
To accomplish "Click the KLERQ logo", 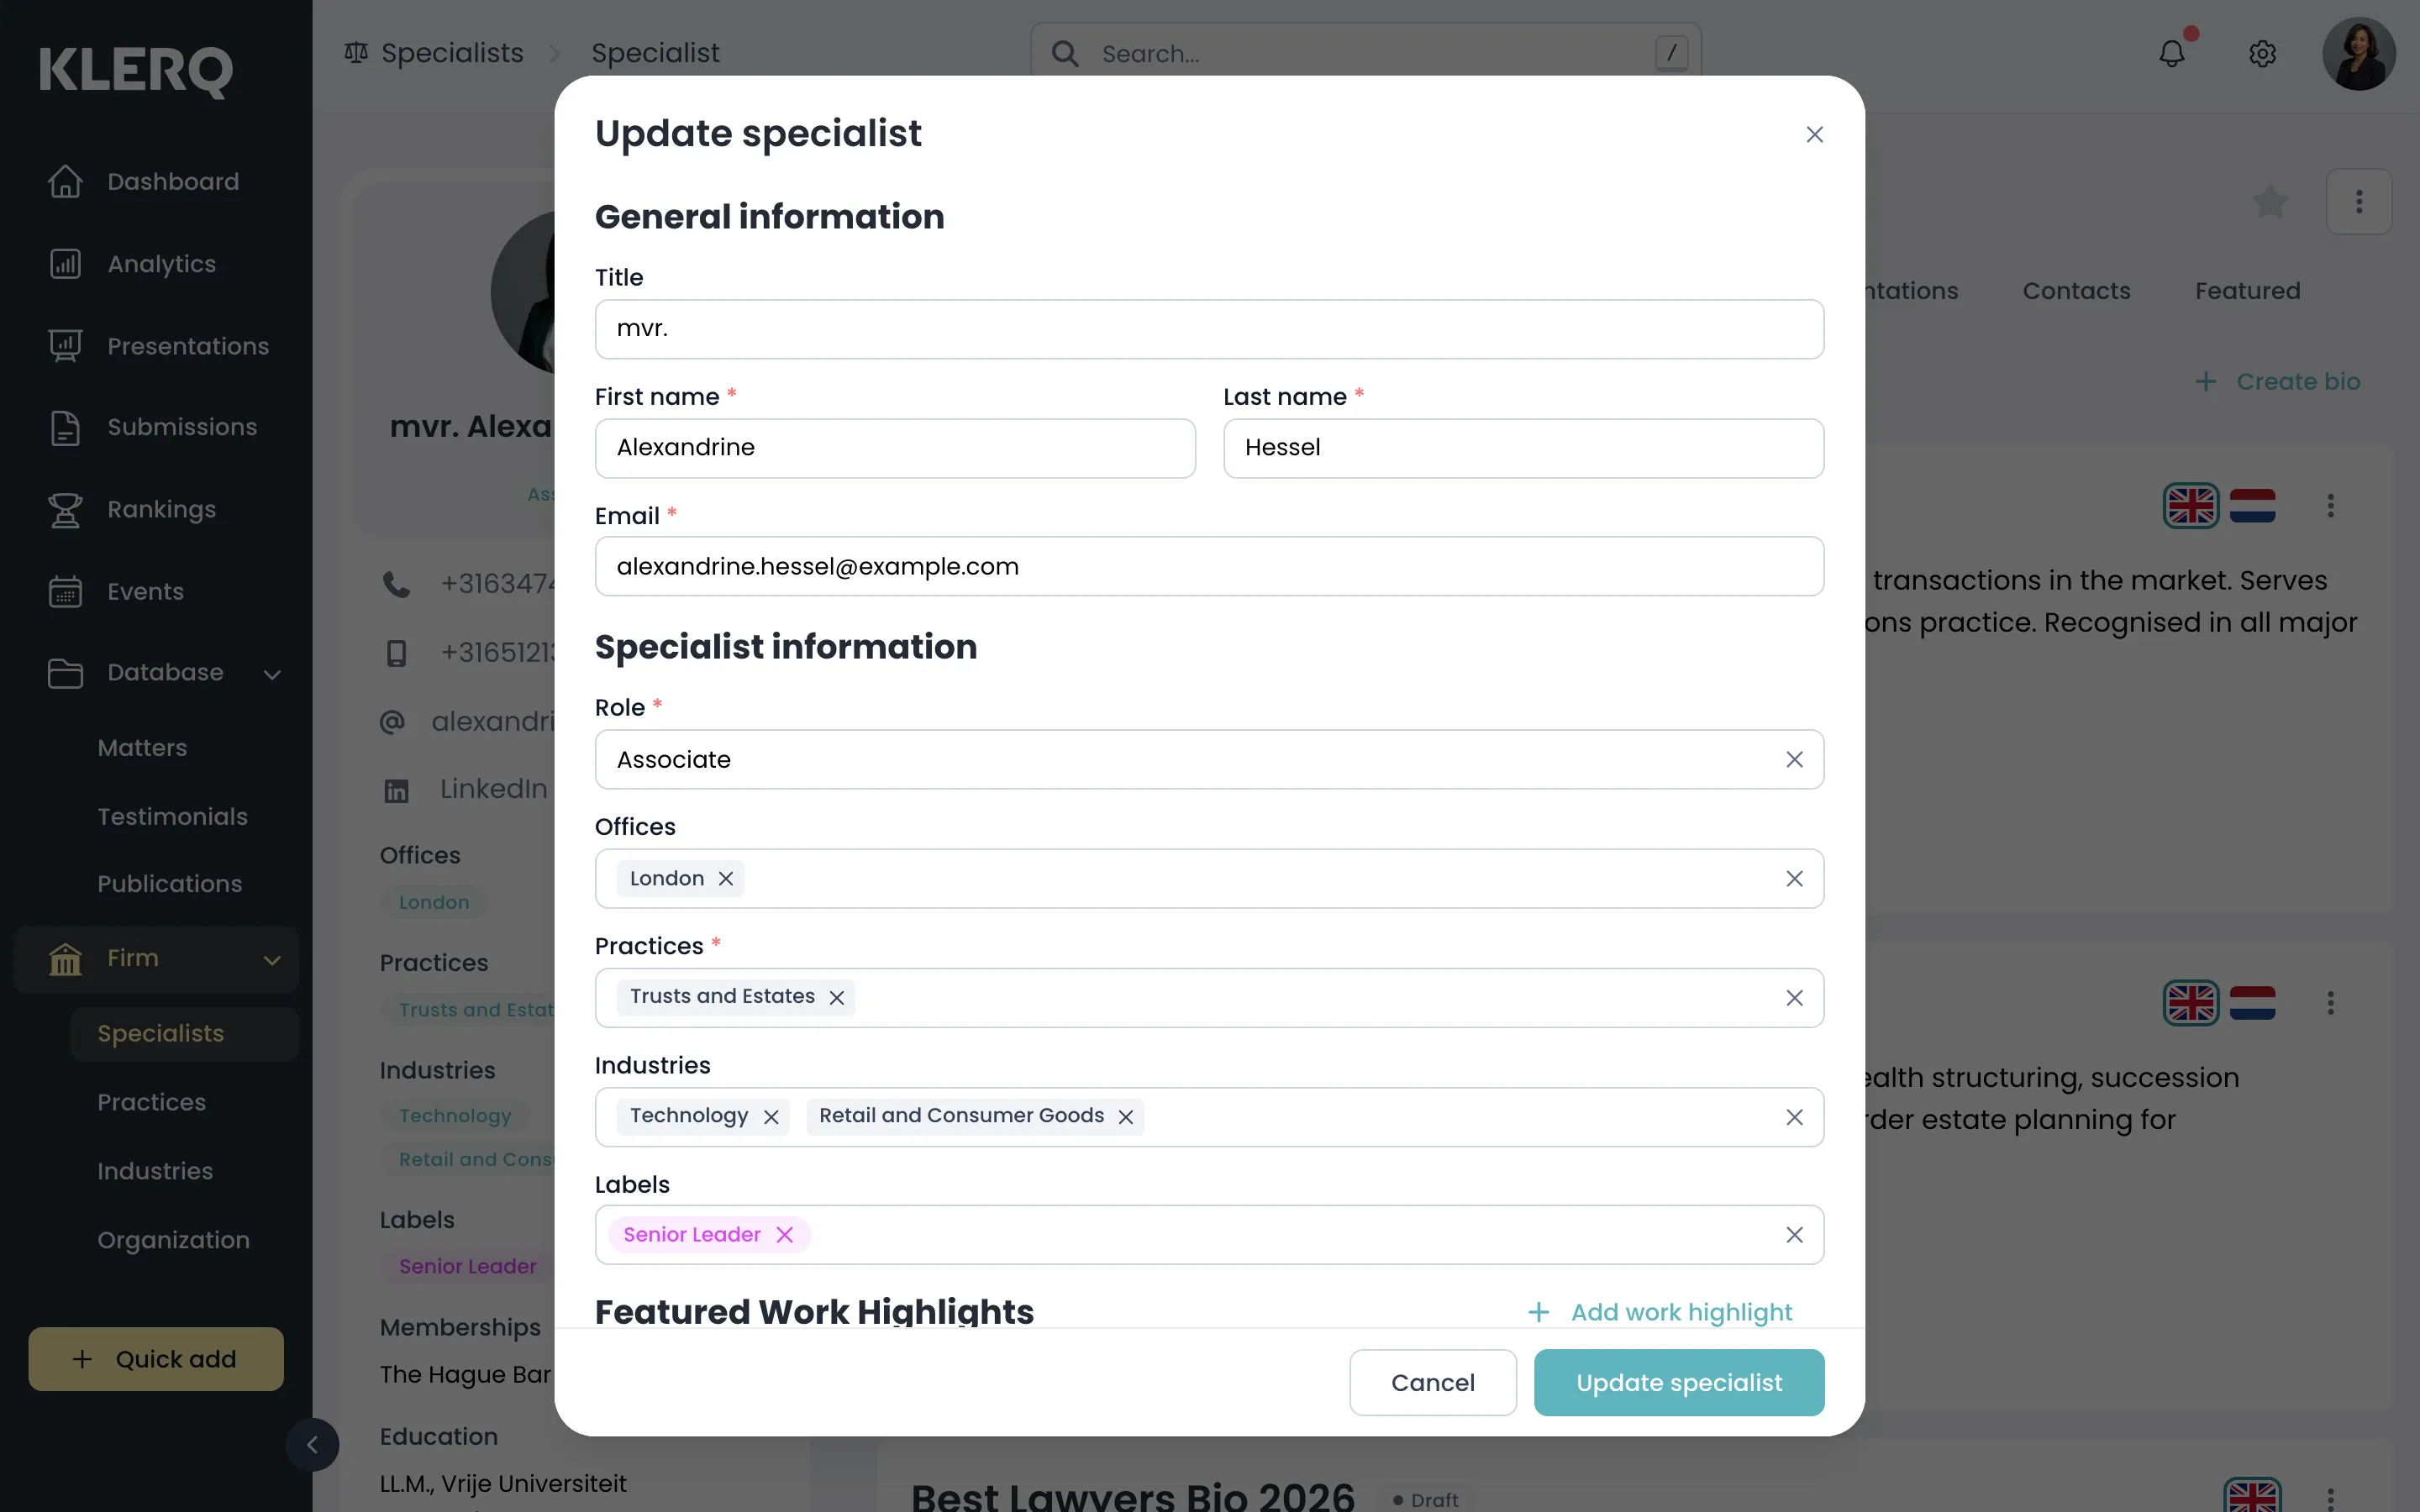I will tap(136, 71).
